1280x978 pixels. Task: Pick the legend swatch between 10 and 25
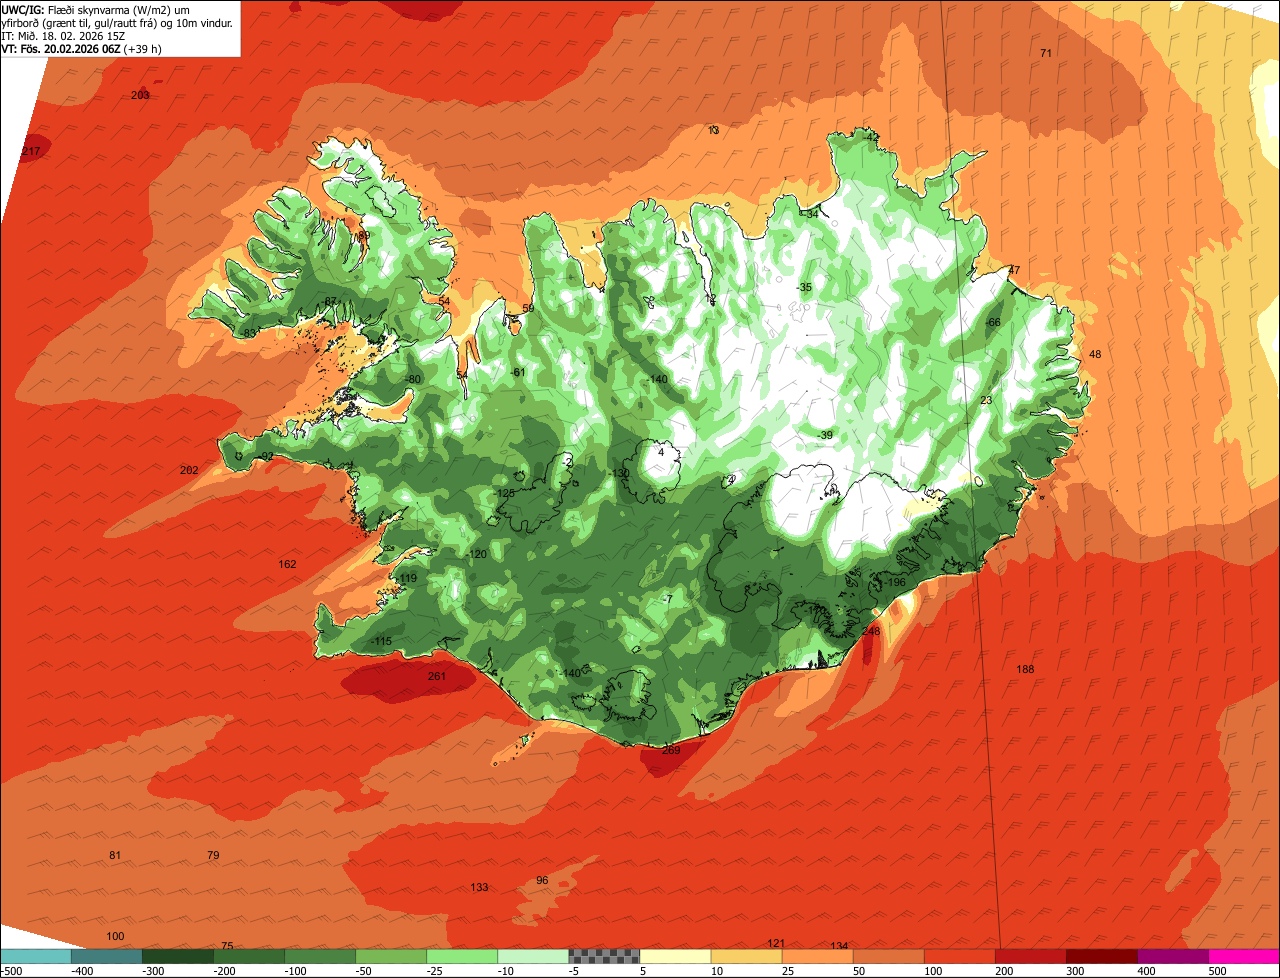coord(746,956)
